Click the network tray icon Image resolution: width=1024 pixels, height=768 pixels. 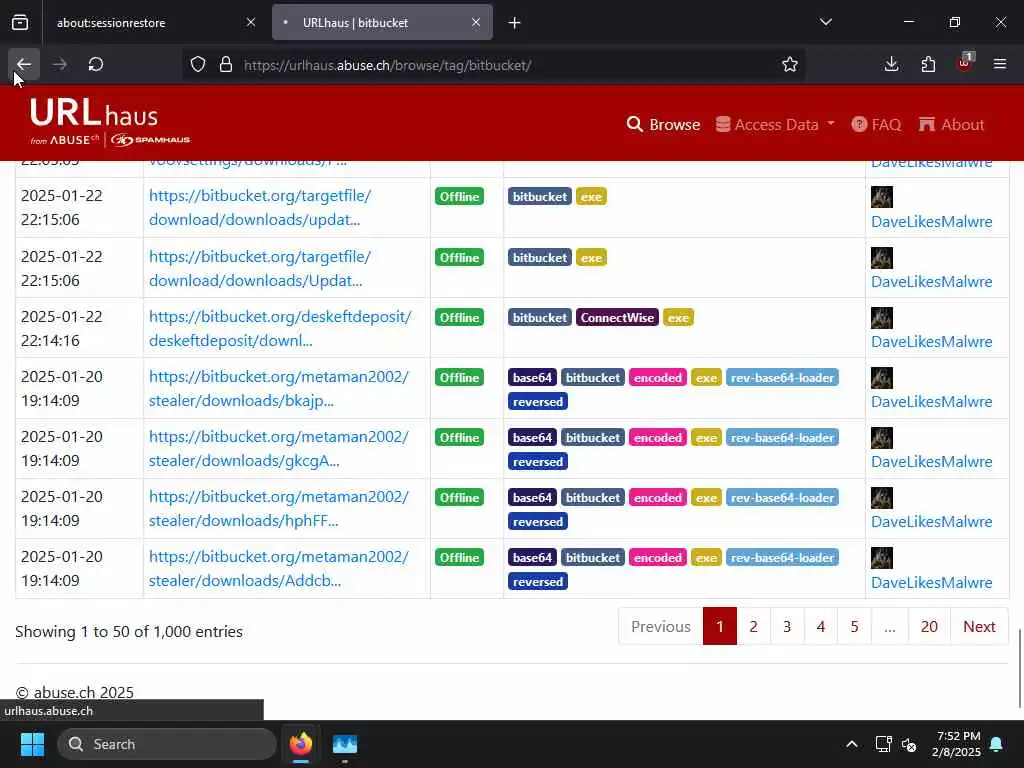point(883,744)
